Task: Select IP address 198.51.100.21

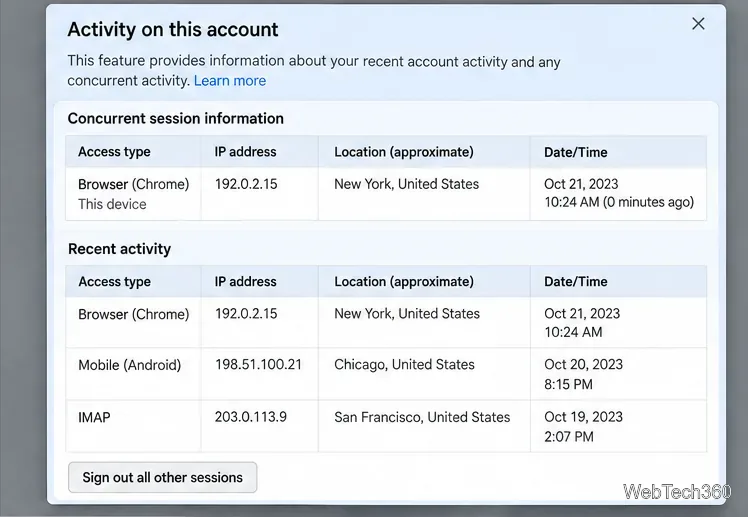Action: 258,364
